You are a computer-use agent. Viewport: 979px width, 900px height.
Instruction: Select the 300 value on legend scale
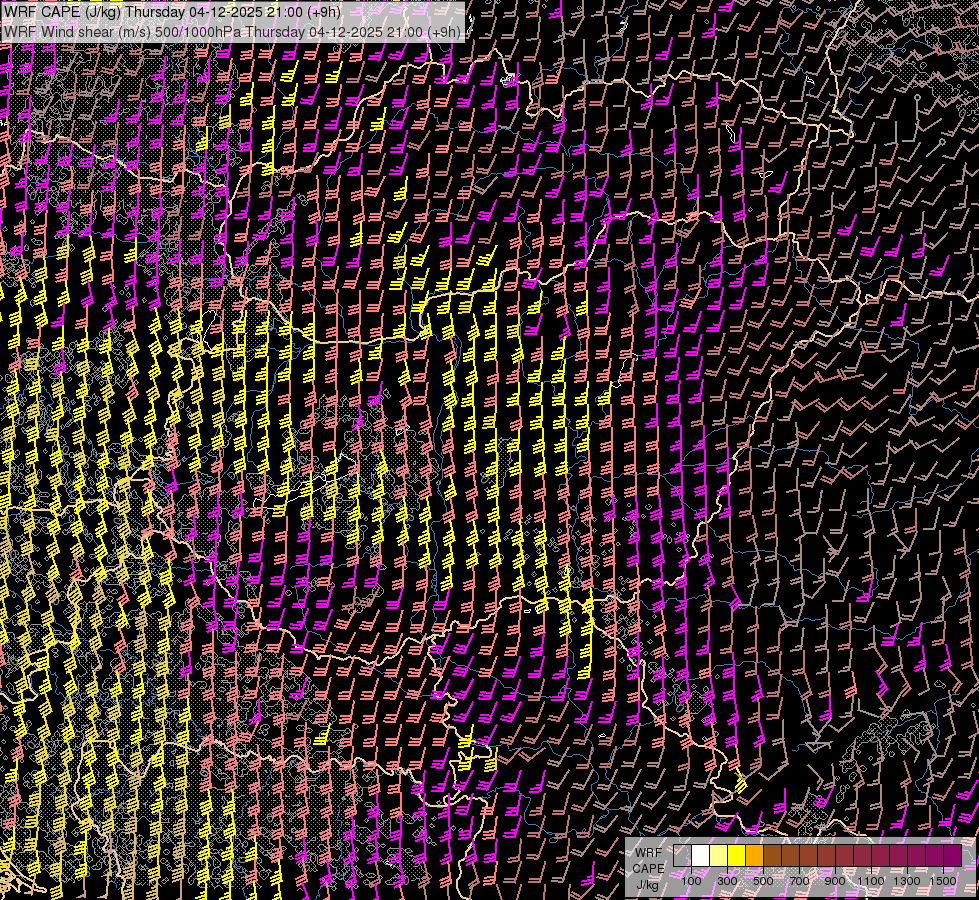point(727,881)
